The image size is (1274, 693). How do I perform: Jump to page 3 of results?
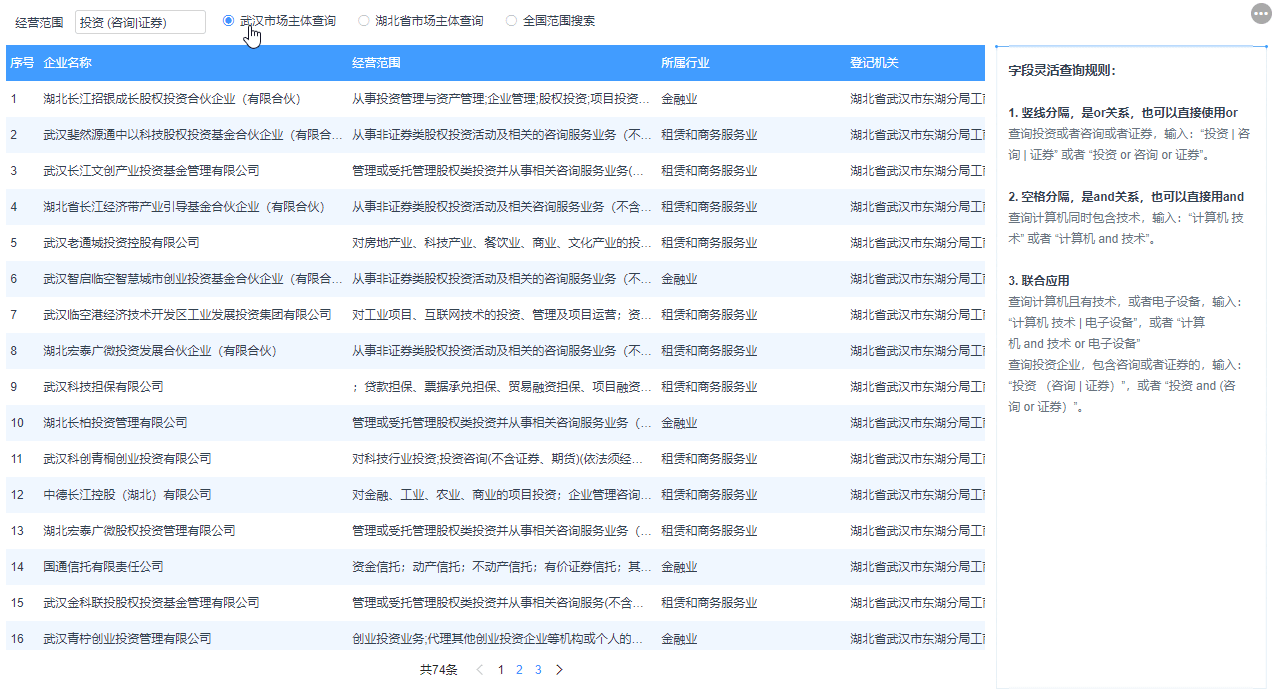coord(538,670)
